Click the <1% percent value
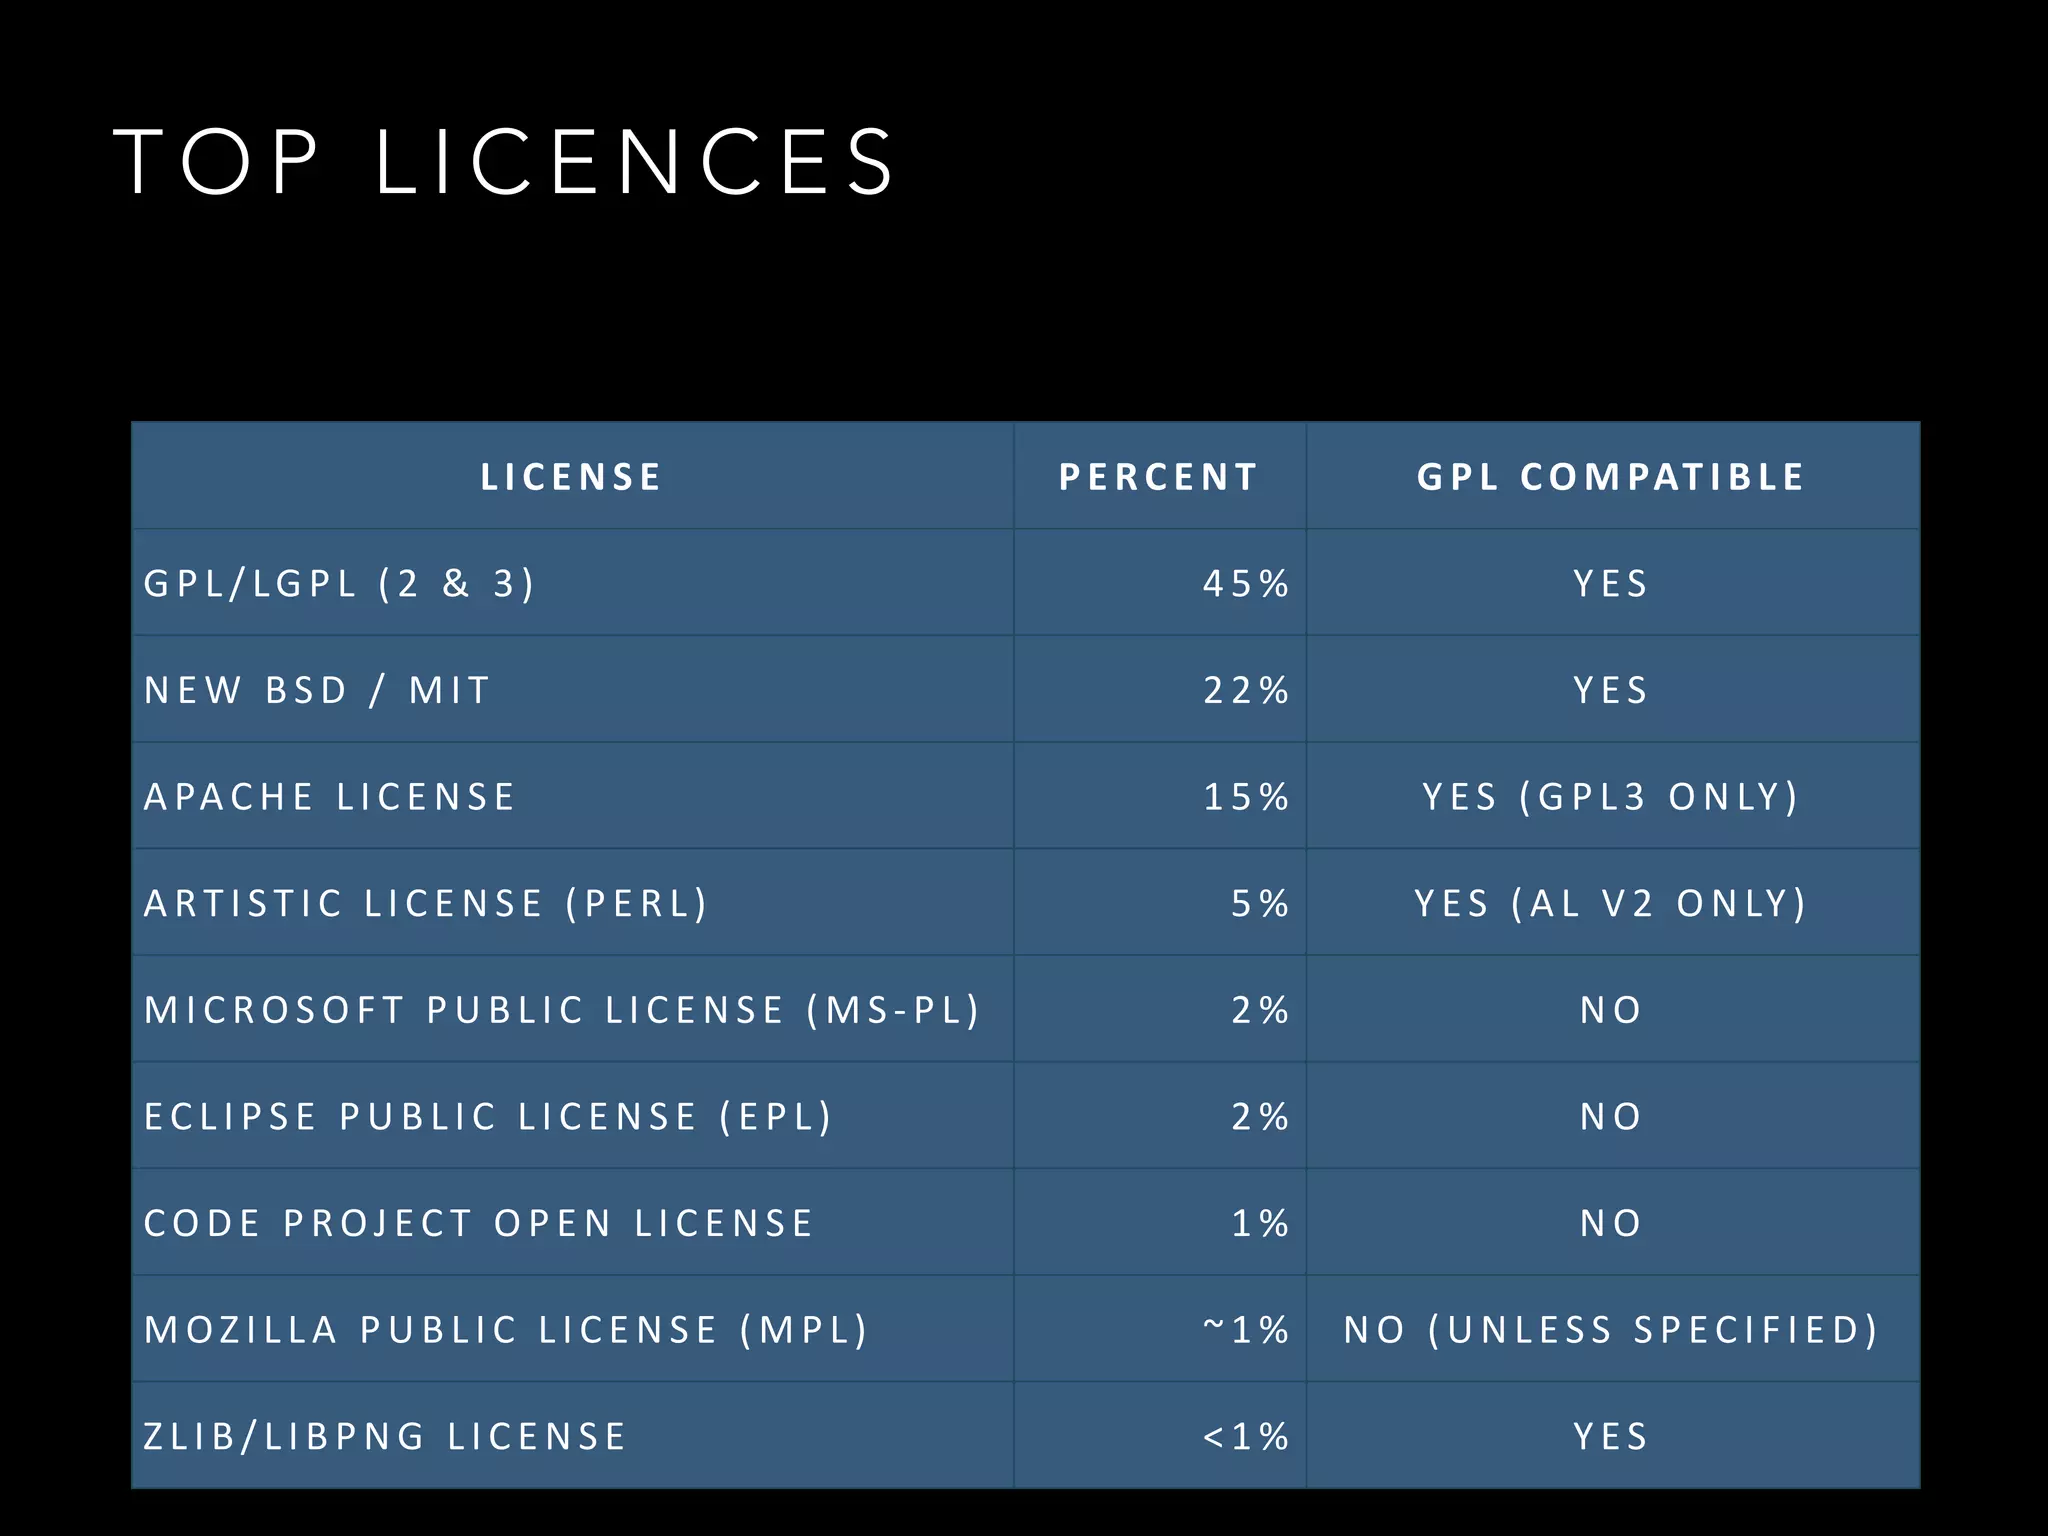The image size is (2048, 1536). tap(1245, 1437)
